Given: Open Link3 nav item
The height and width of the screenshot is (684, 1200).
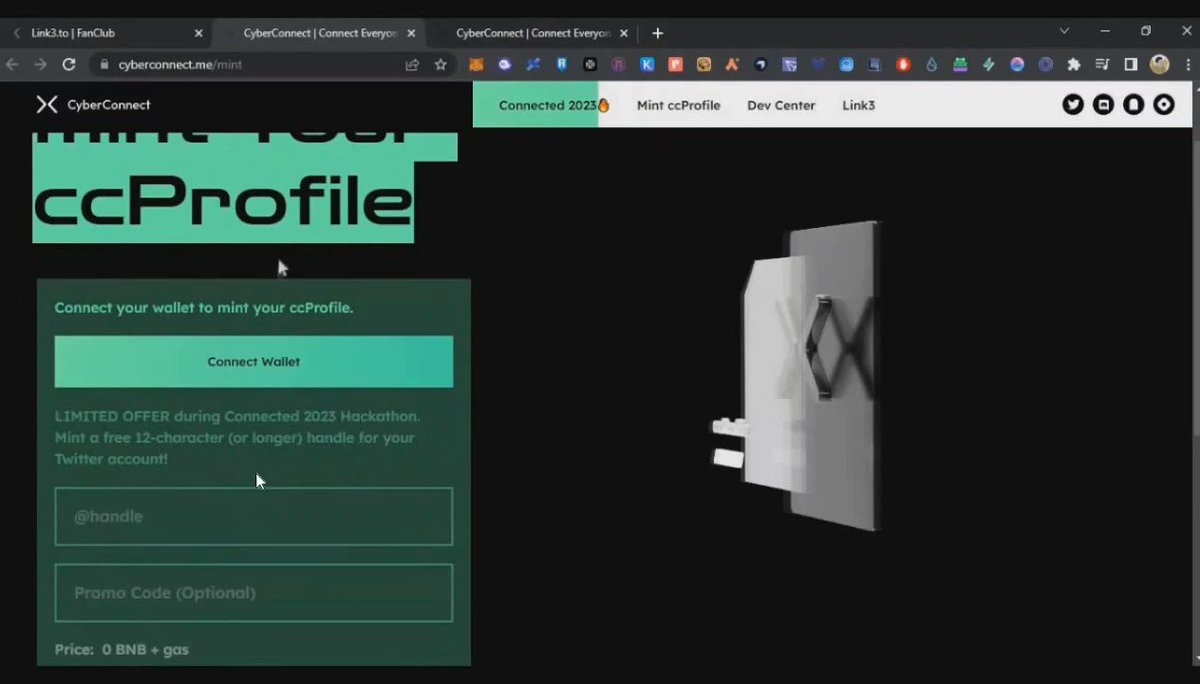Looking at the screenshot, I should [858, 105].
